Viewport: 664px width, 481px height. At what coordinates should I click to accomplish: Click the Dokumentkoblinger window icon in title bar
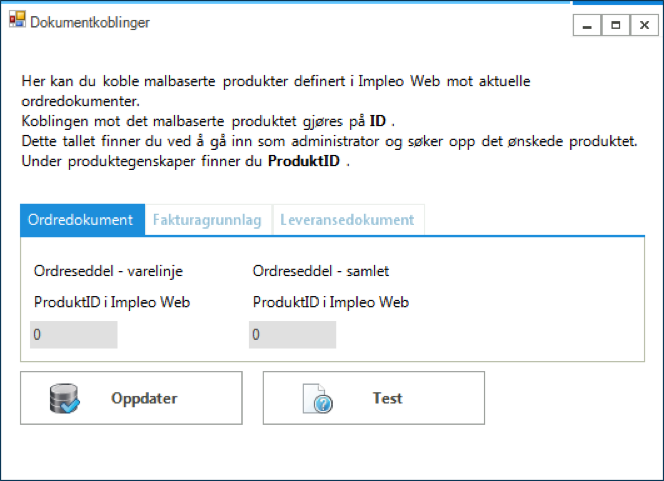(18, 20)
